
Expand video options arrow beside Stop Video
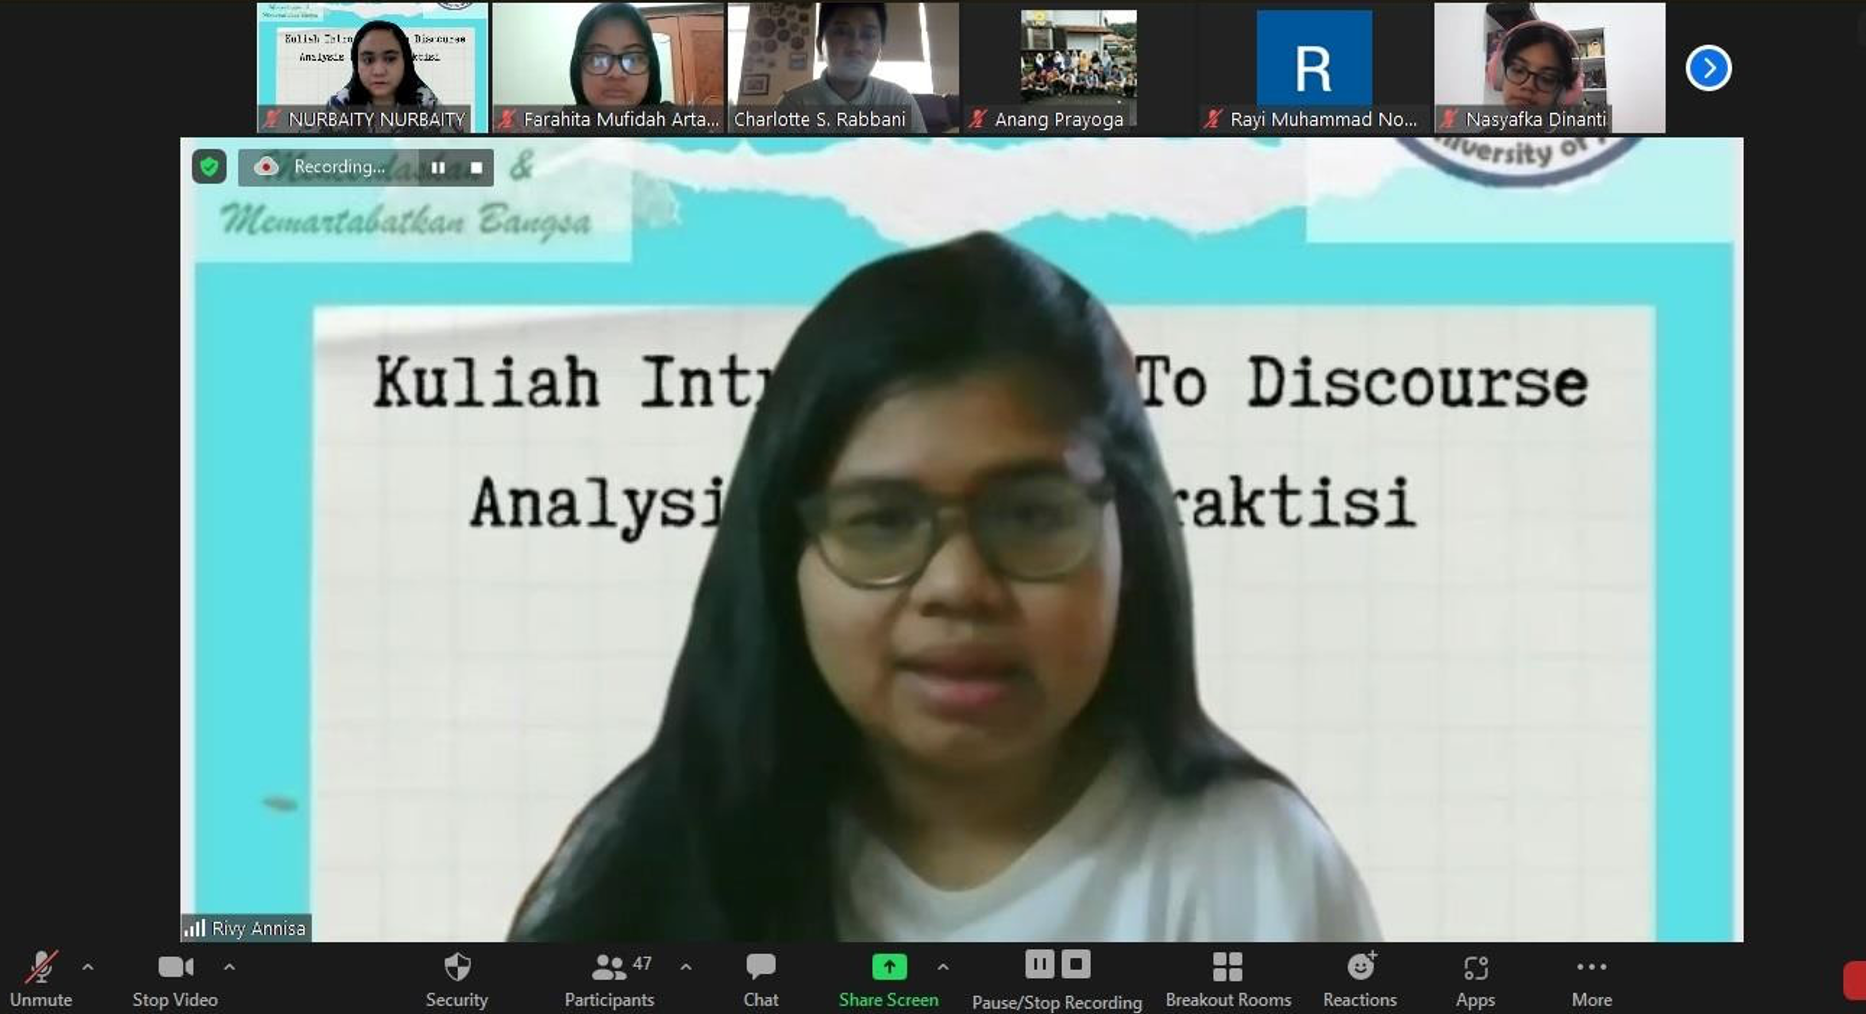[229, 967]
